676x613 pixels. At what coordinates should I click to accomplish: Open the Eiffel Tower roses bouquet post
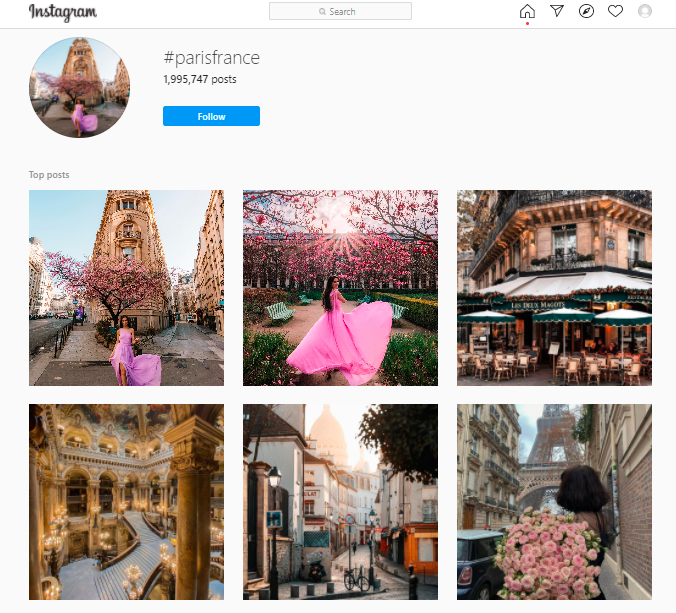coord(554,502)
